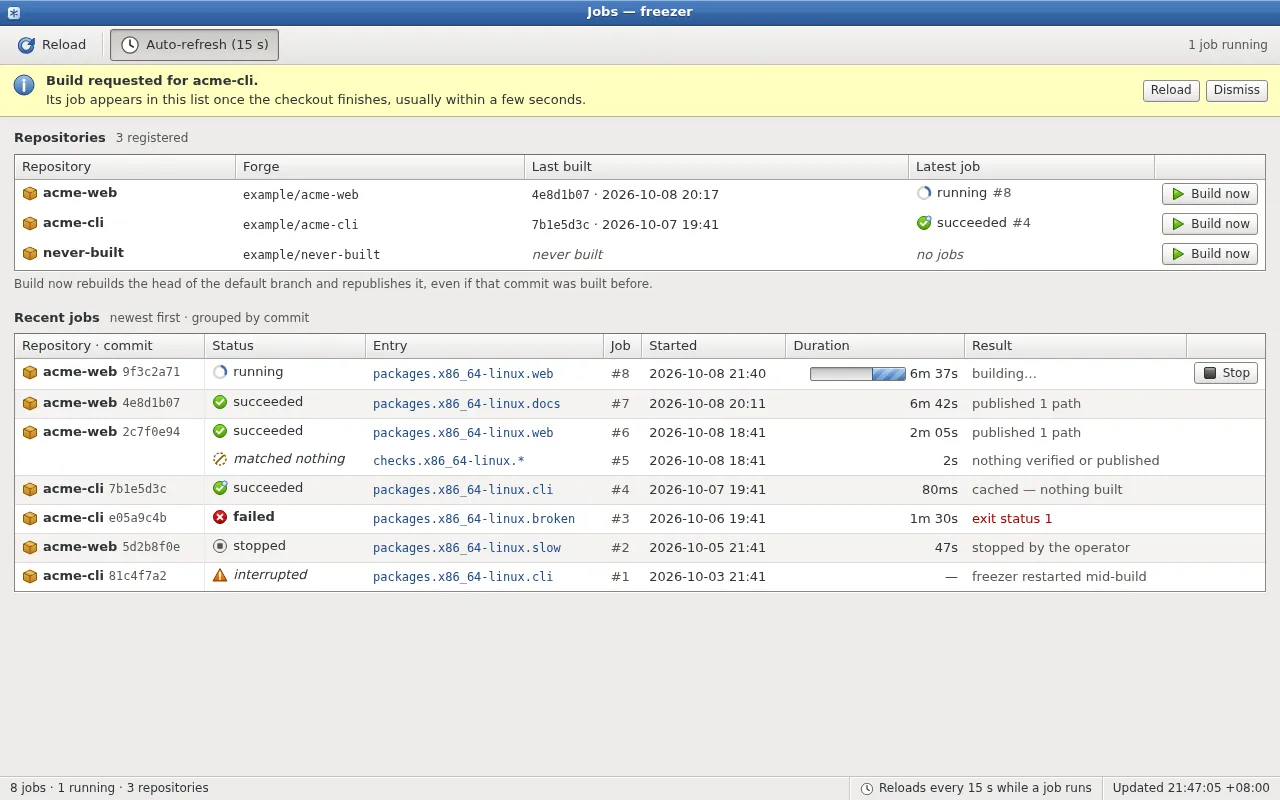Select 'freezer restarted mid-build' result
This screenshot has width=1280, height=800.
click(x=1059, y=577)
